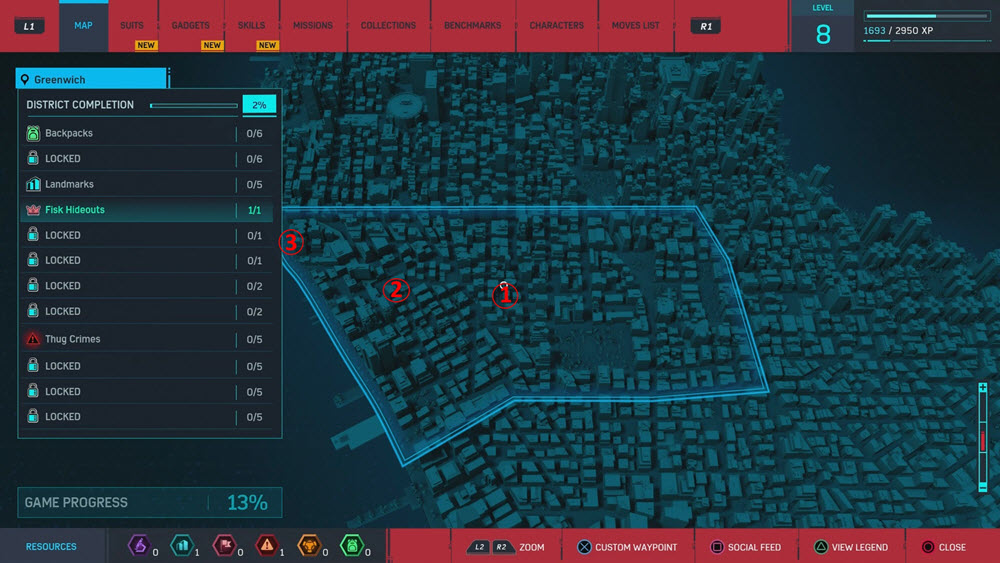Open the BENCHMARKS tab
The height and width of the screenshot is (563, 1000).
[x=473, y=26]
